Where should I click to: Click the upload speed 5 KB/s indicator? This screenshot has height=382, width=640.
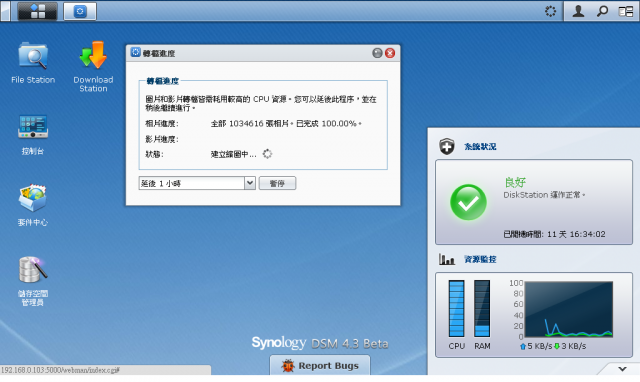[536, 346]
